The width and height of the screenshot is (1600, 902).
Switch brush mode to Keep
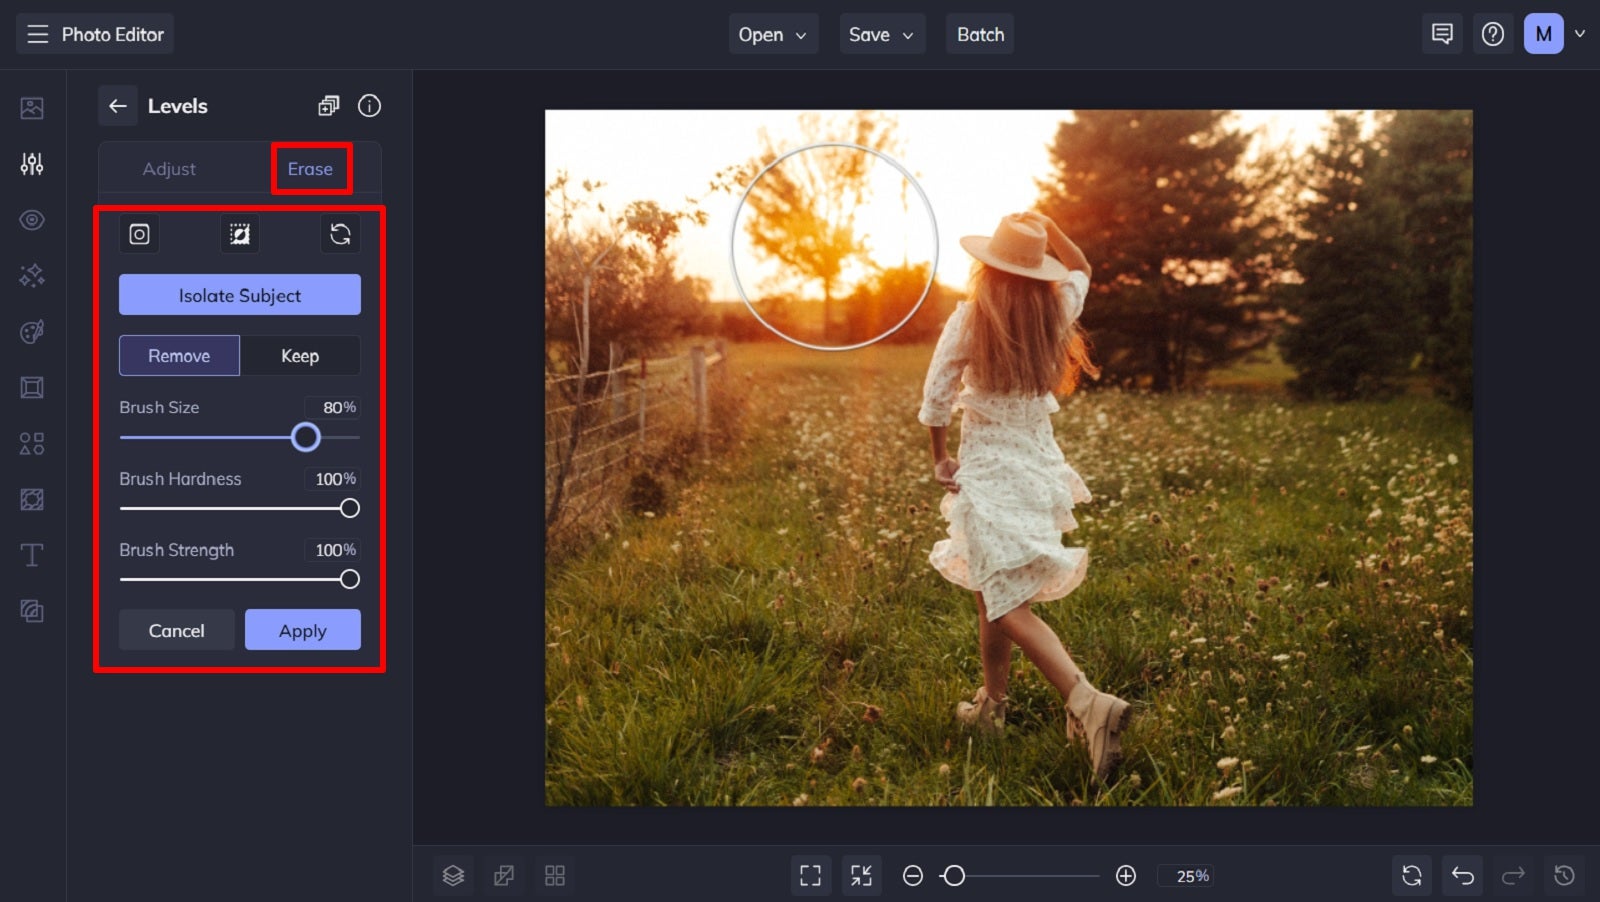coord(300,355)
